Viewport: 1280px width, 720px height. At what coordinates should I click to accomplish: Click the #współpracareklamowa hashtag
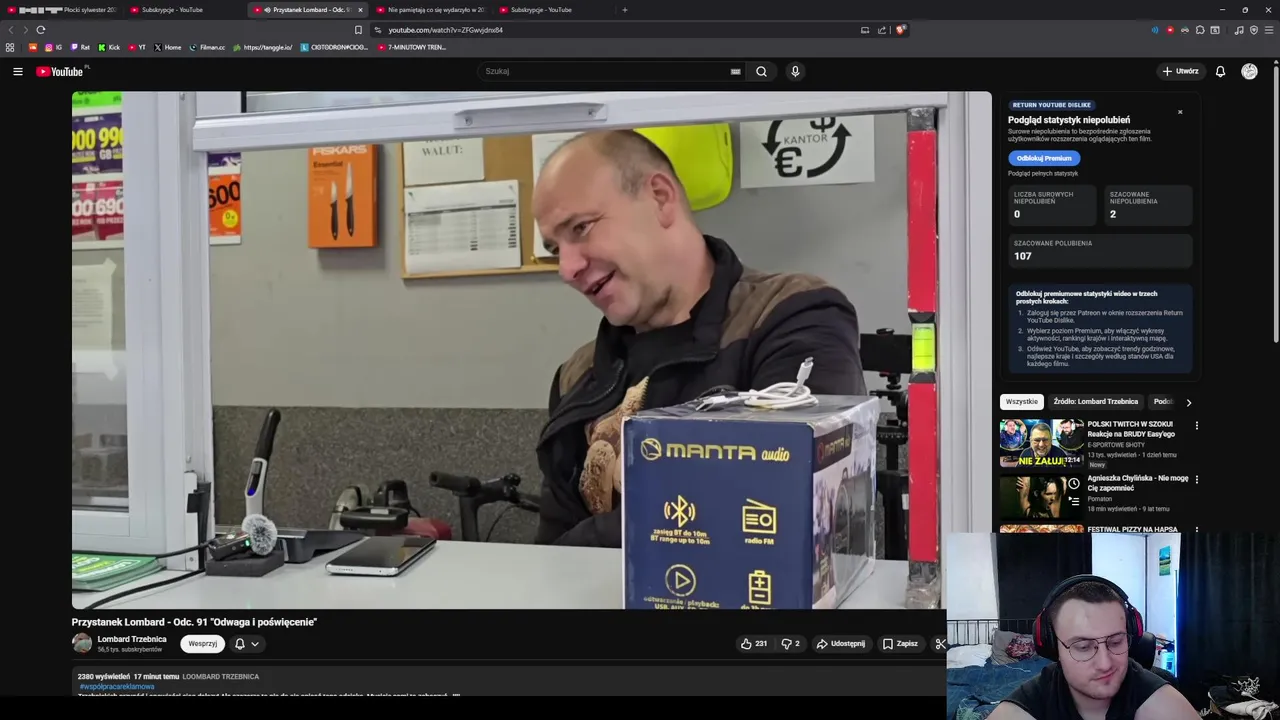[117, 687]
